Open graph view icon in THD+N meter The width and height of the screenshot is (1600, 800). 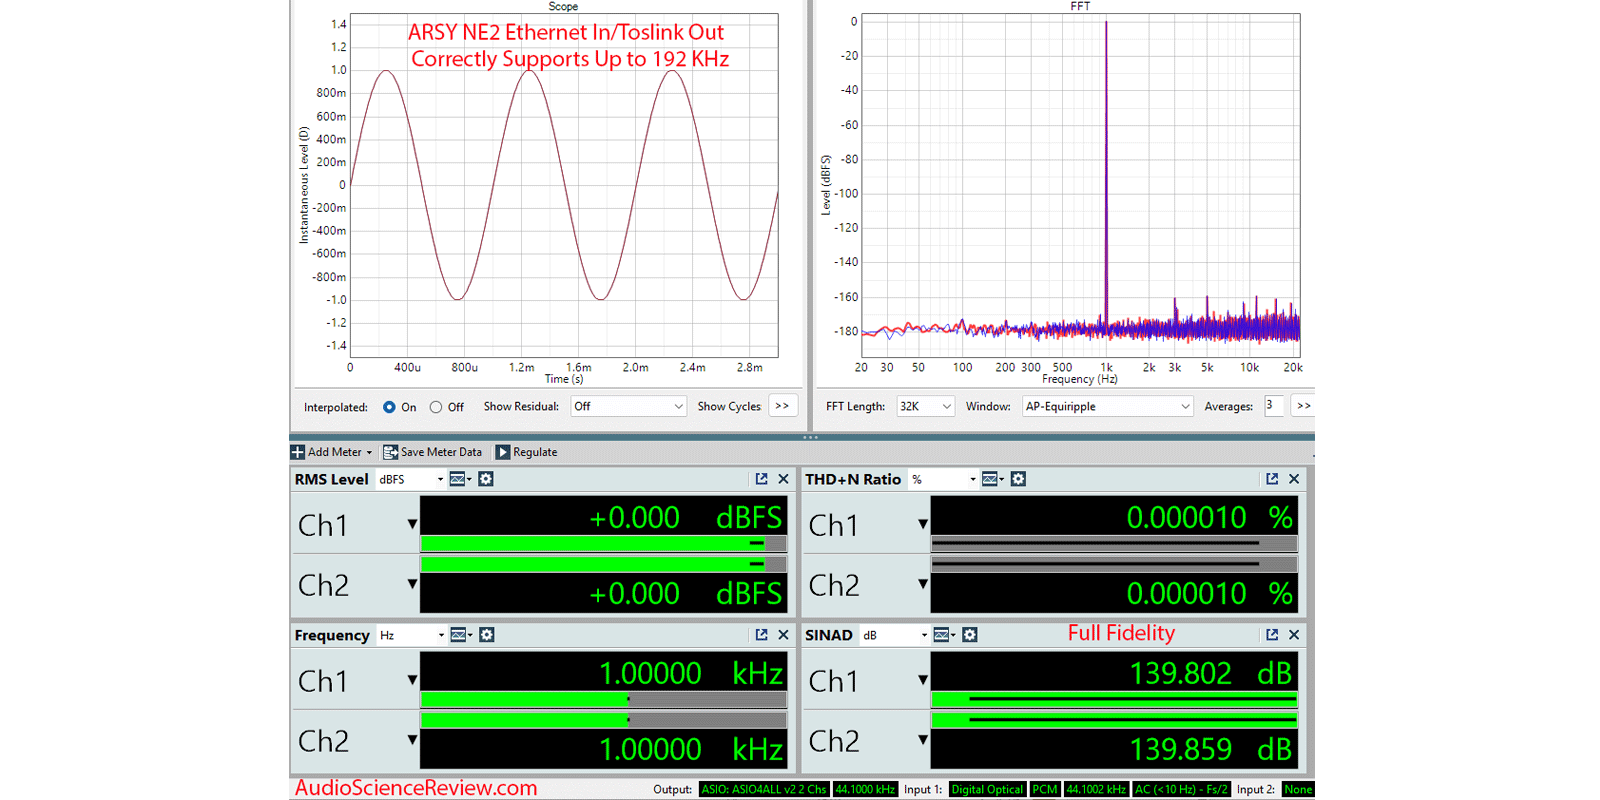[992, 479]
